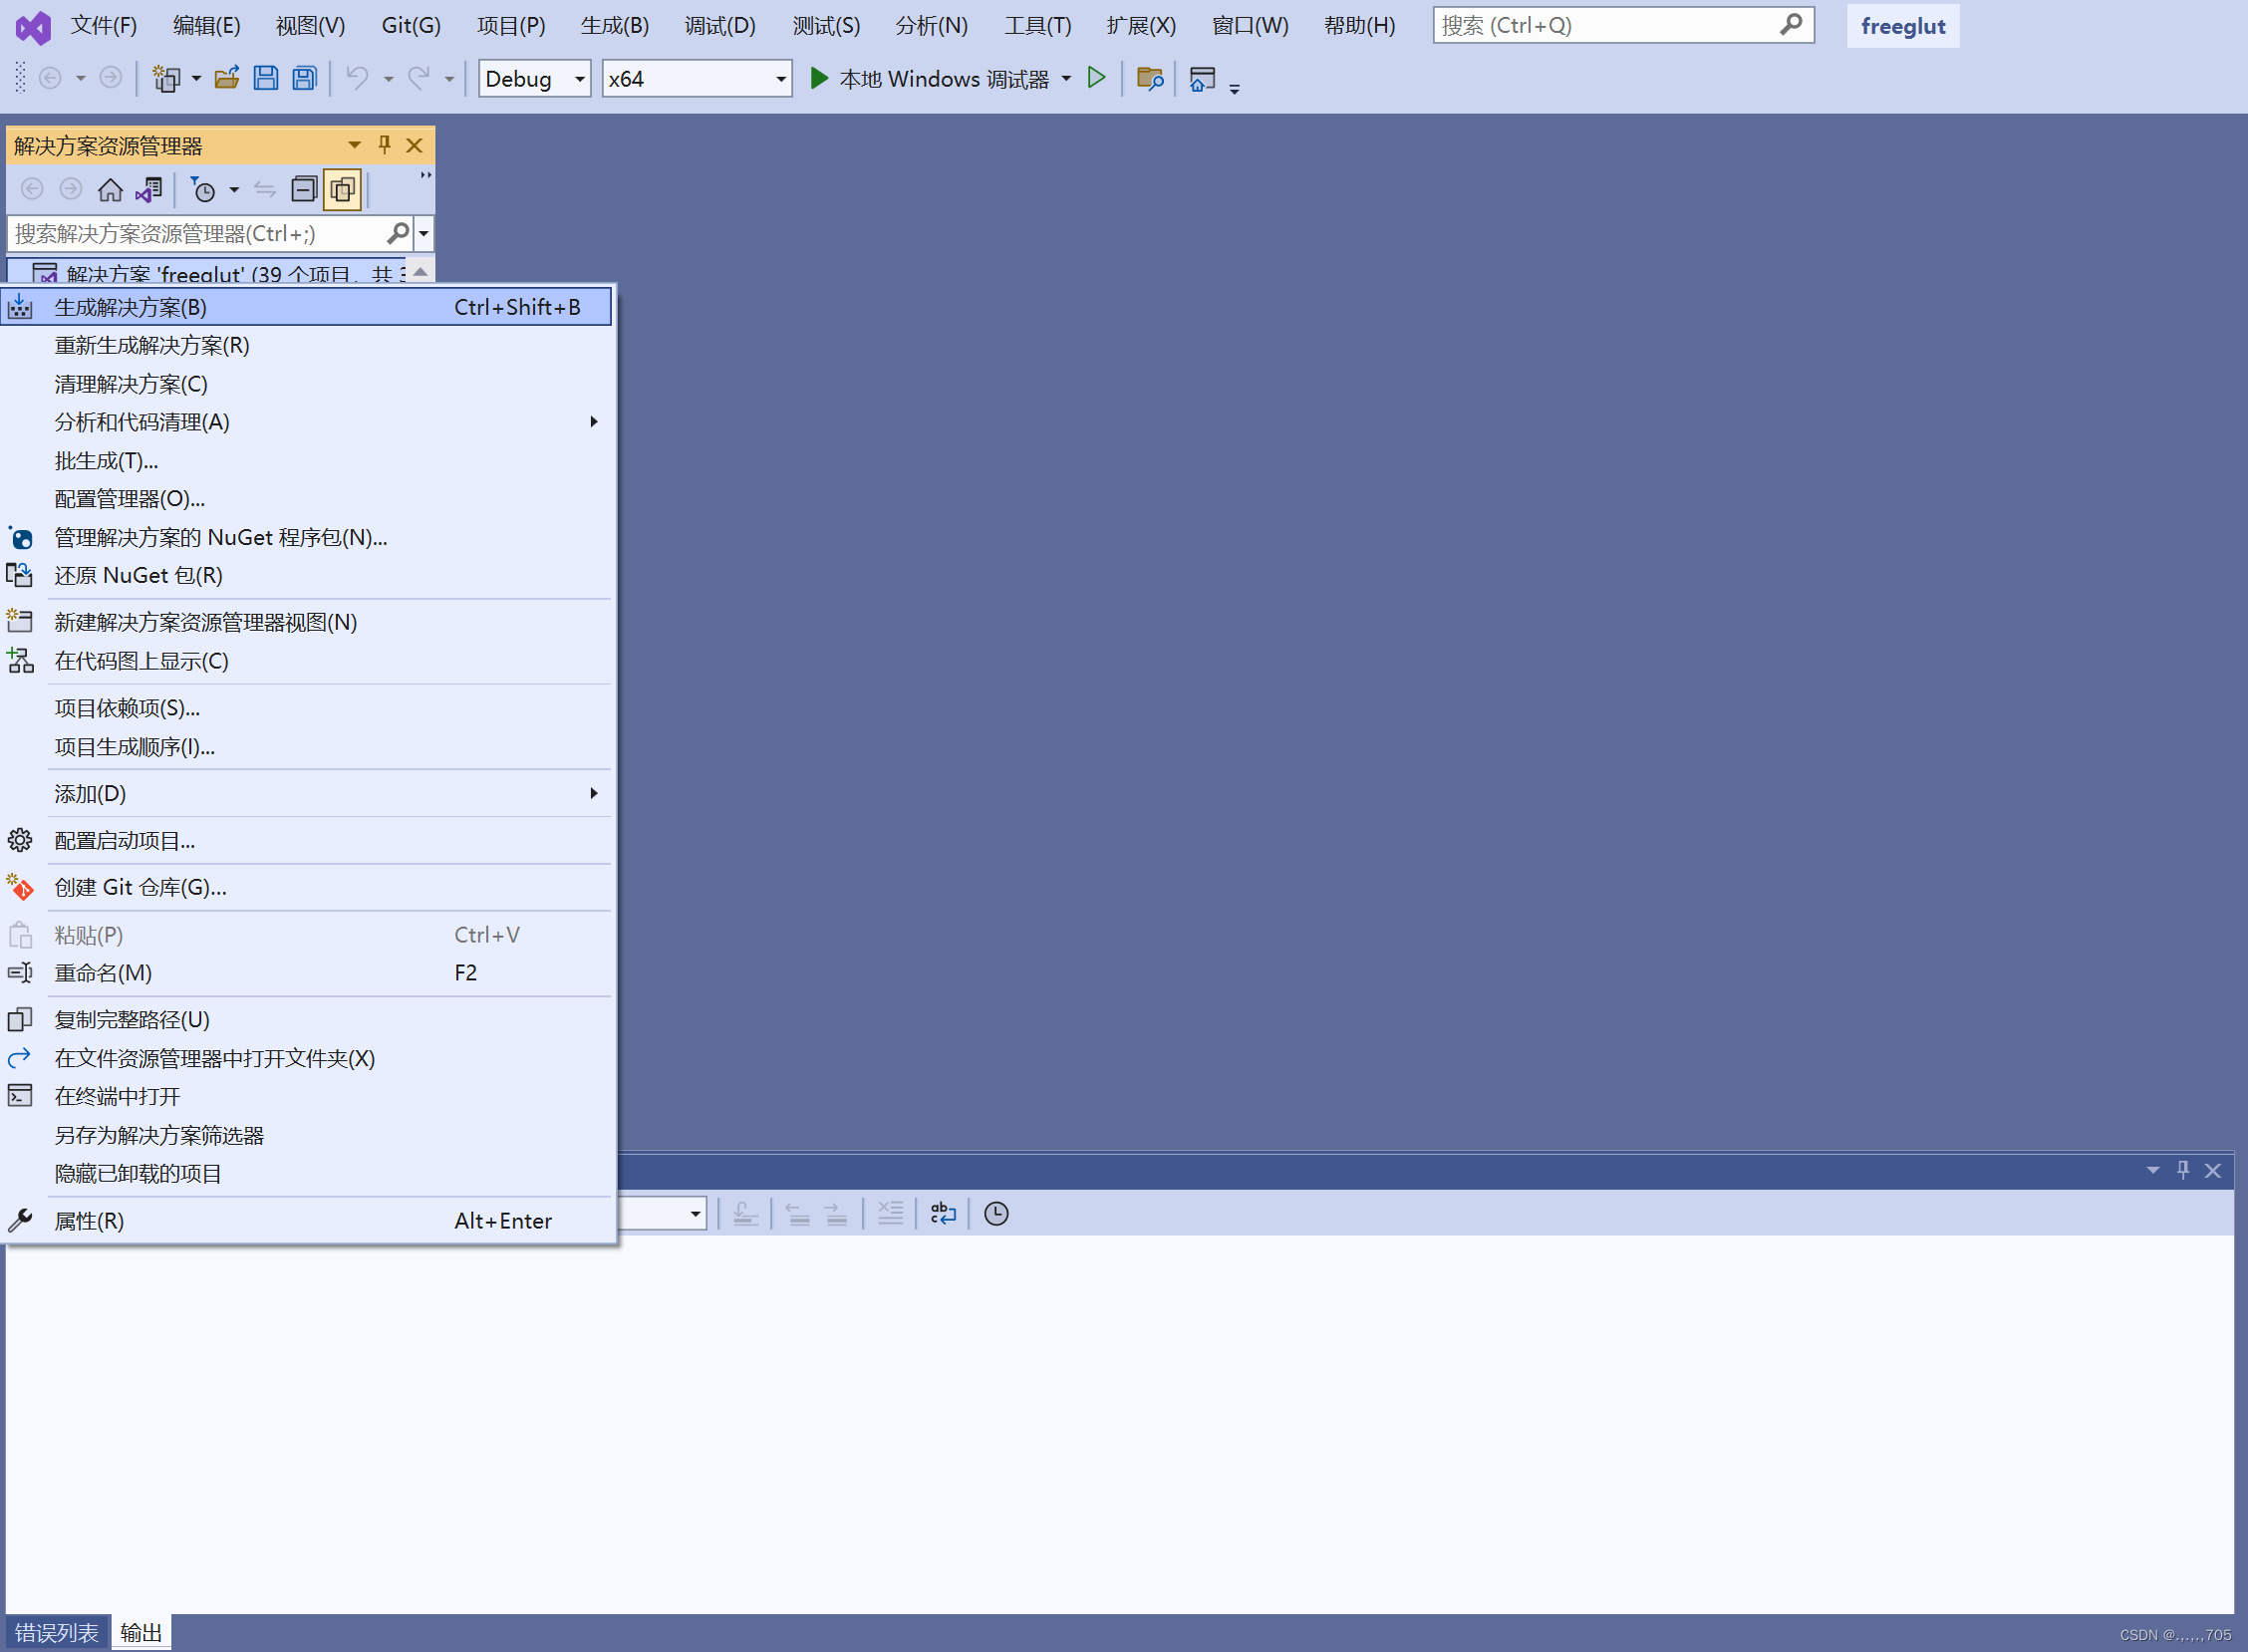This screenshot has height=1652, width=2248.
Task: Click the Home icon in Solution Explorer
Action: tap(110, 189)
